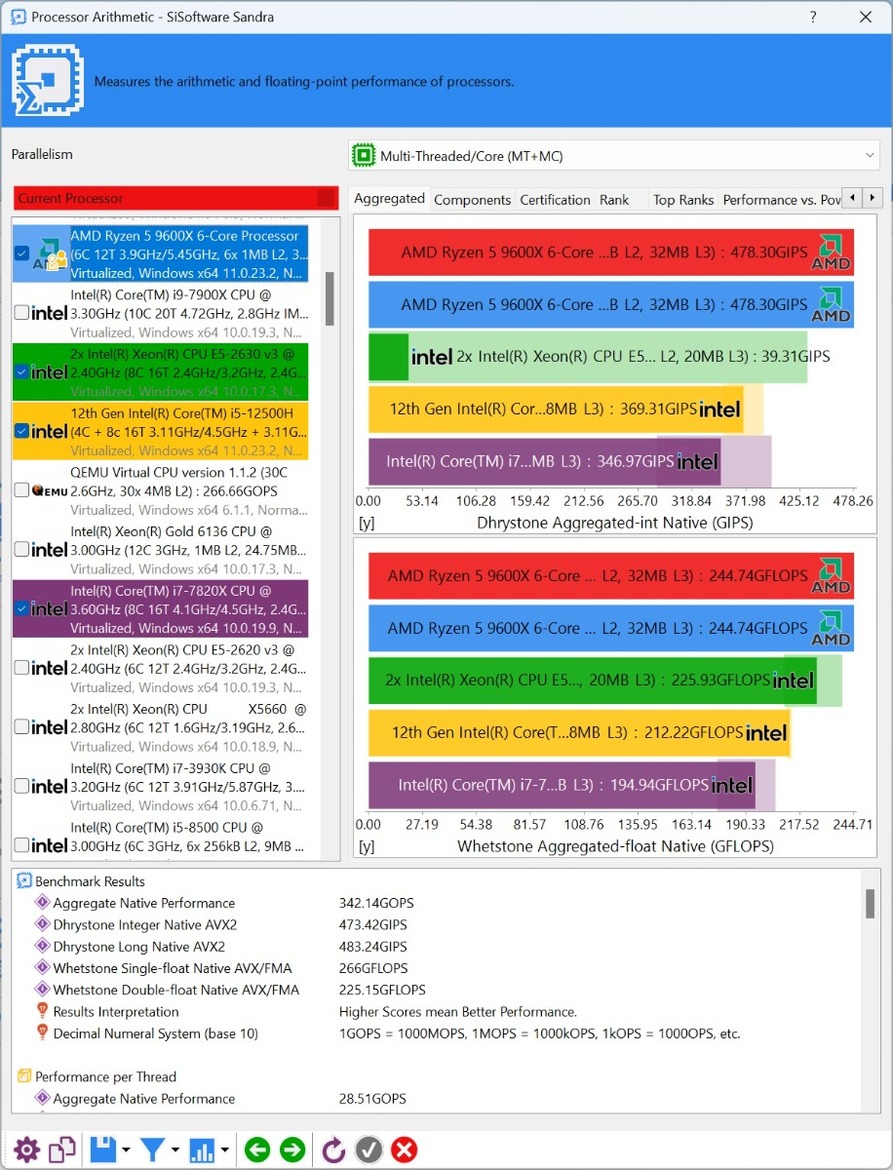The width and height of the screenshot is (893, 1170).
Task: Click the diamond icon beside Dhrystone Long Native AVX2
Action: coord(43,946)
